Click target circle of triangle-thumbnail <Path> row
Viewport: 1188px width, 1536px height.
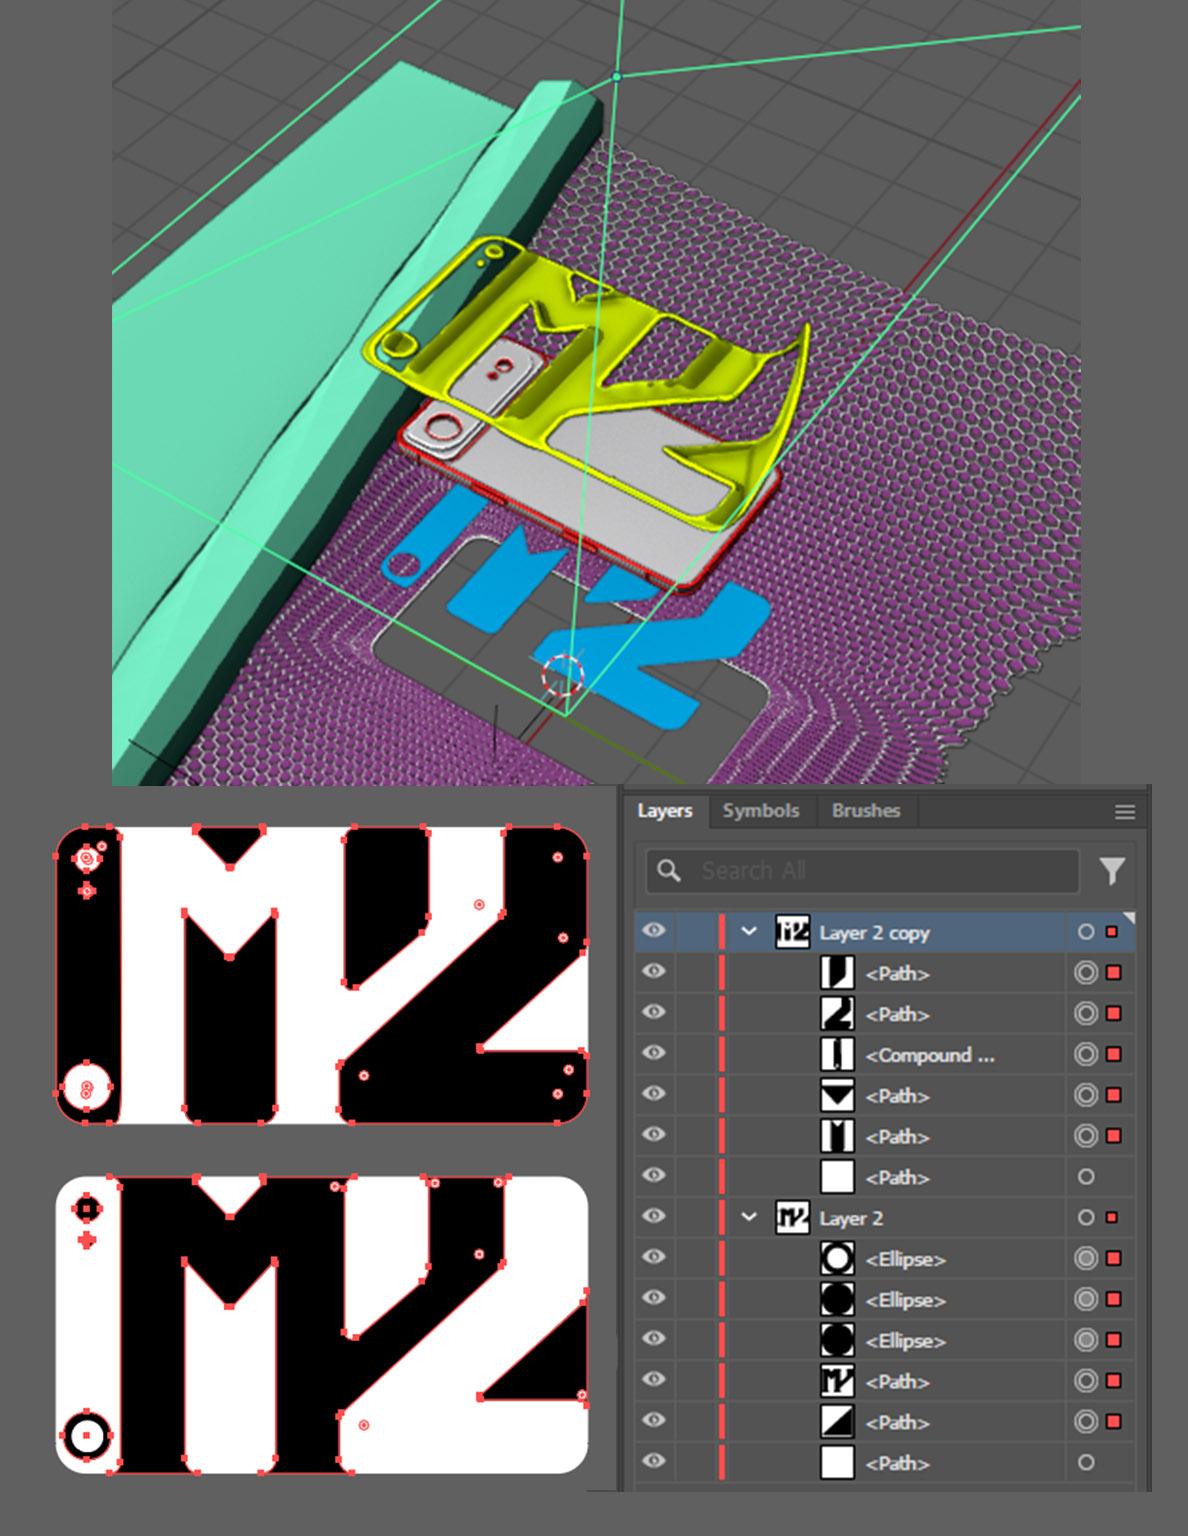tap(1086, 1096)
